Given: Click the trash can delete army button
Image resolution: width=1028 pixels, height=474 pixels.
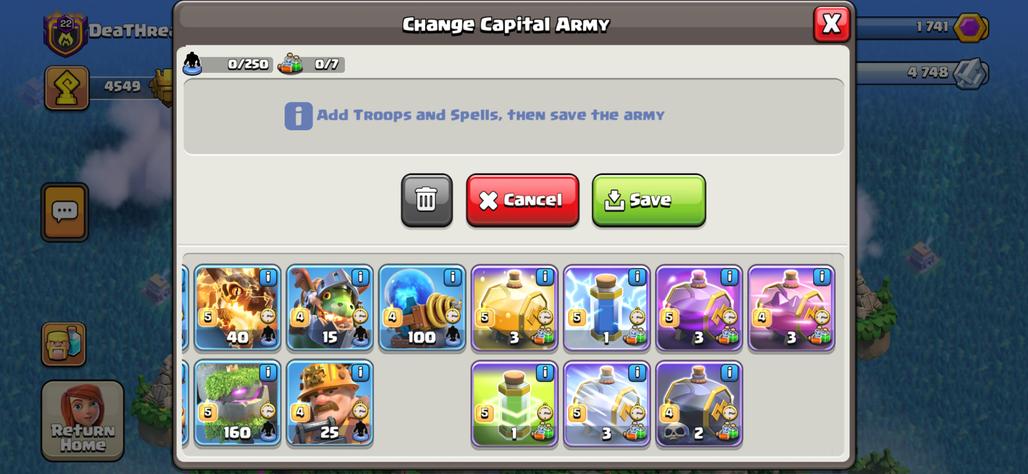Looking at the screenshot, I should tap(427, 200).
